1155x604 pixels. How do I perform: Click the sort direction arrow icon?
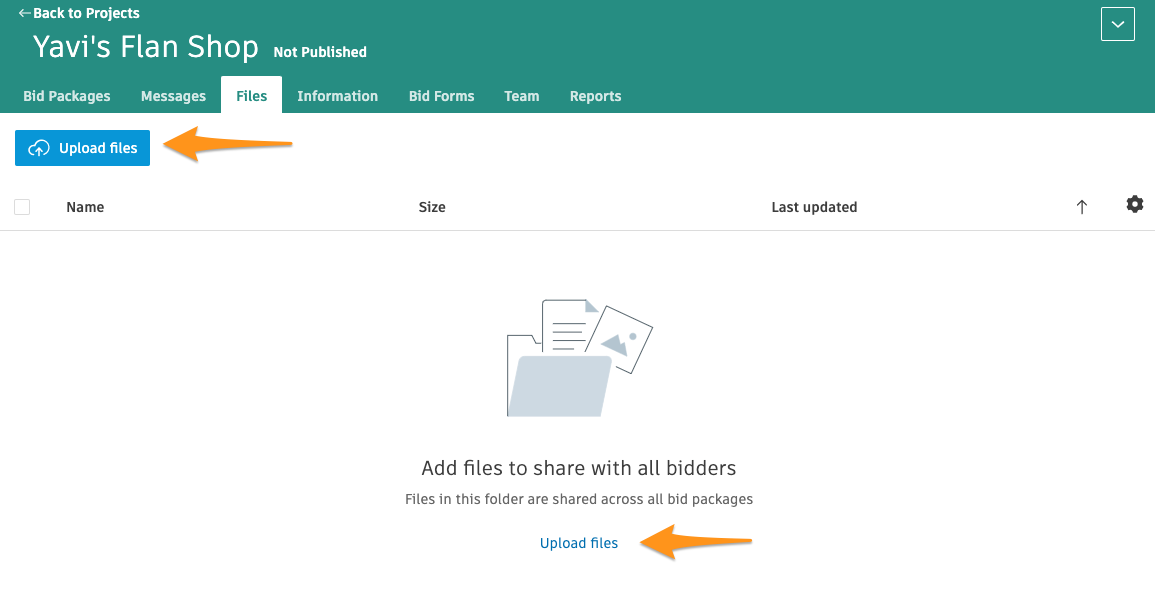pyautogui.click(x=1081, y=207)
